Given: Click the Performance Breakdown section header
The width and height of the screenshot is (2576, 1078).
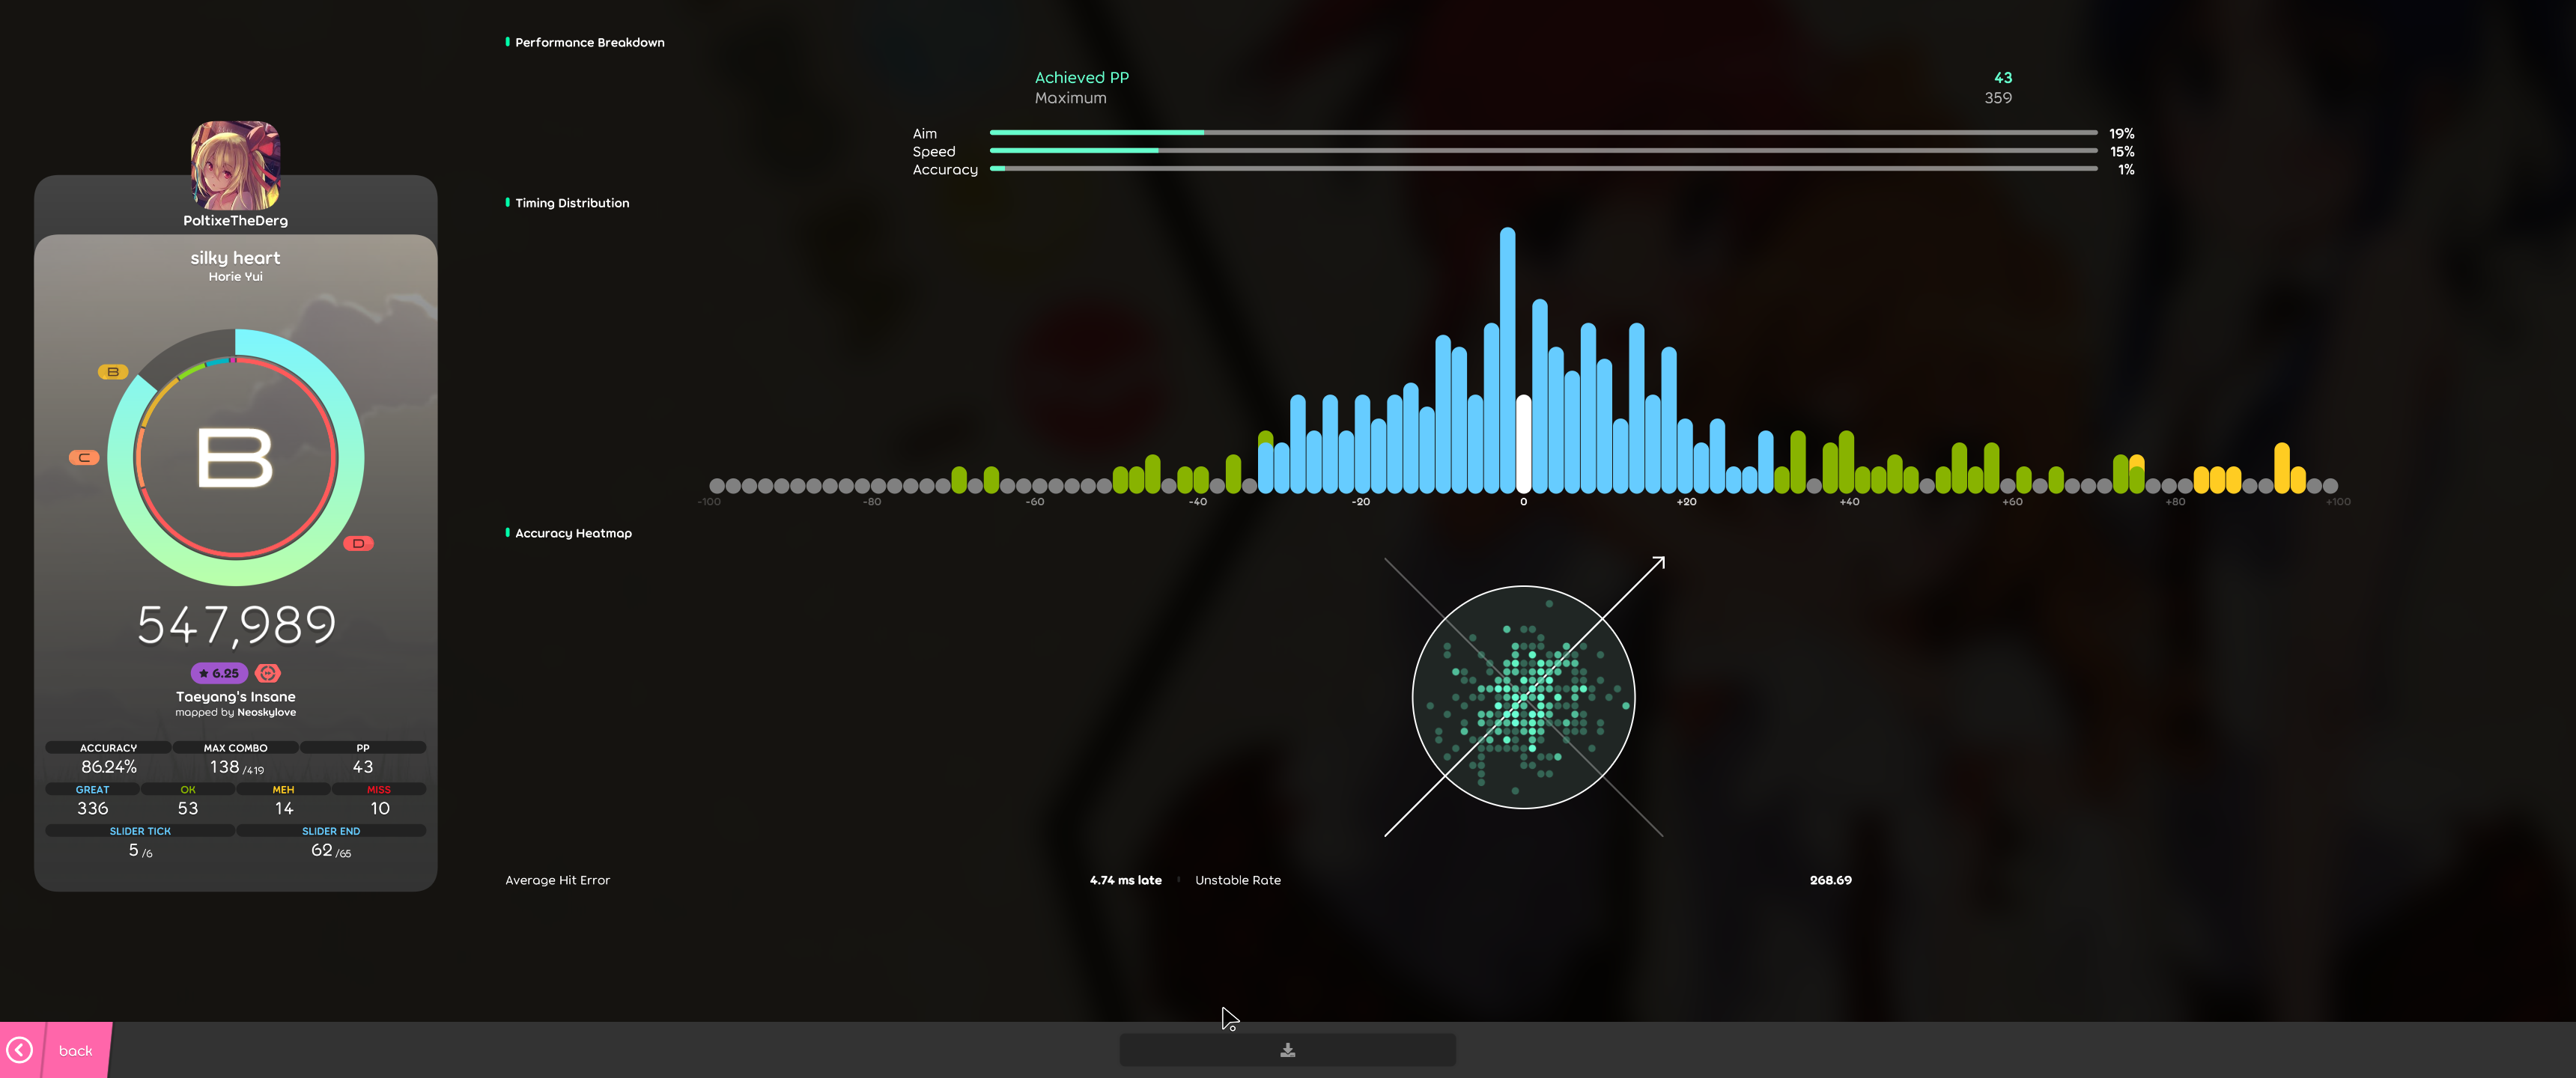Looking at the screenshot, I should point(589,43).
